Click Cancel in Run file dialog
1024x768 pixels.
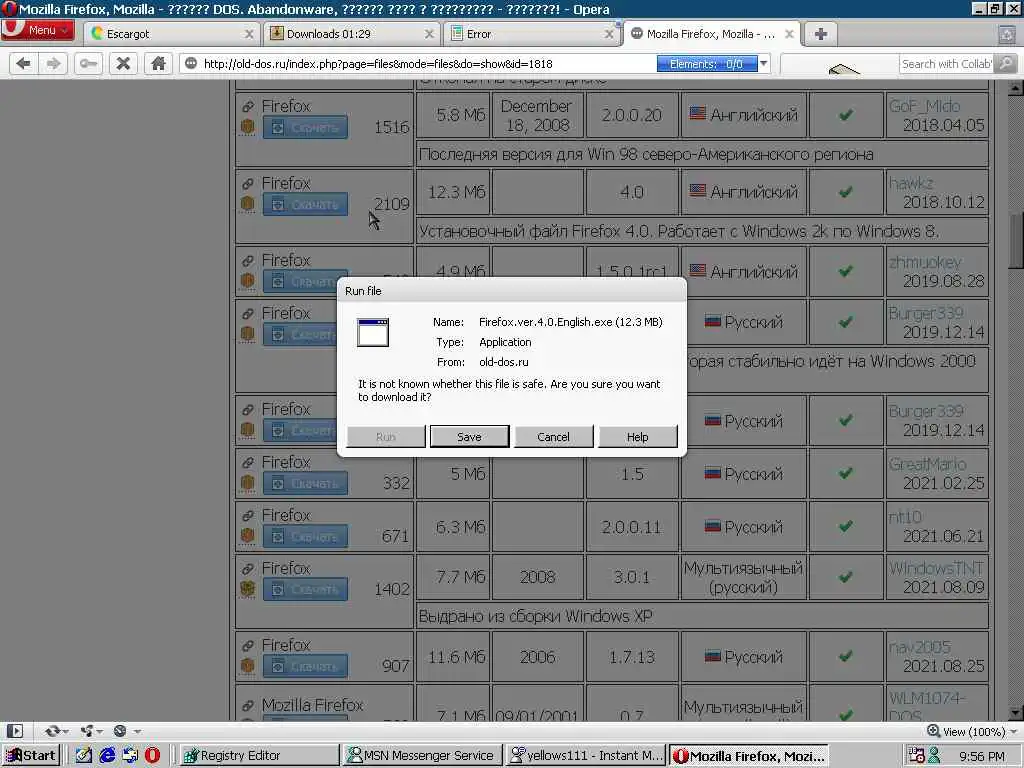(553, 437)
